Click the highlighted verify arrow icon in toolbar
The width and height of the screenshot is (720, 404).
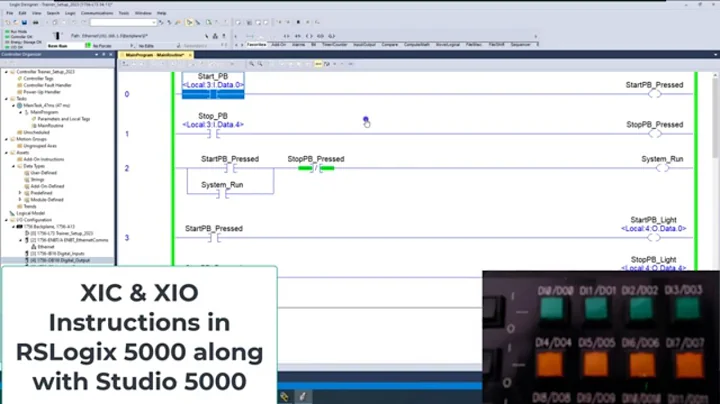pyautogui.click(x=189, y=22)
